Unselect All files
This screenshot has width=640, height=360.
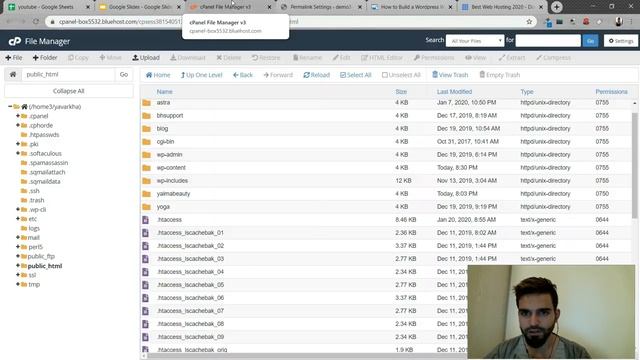[401, 75]
